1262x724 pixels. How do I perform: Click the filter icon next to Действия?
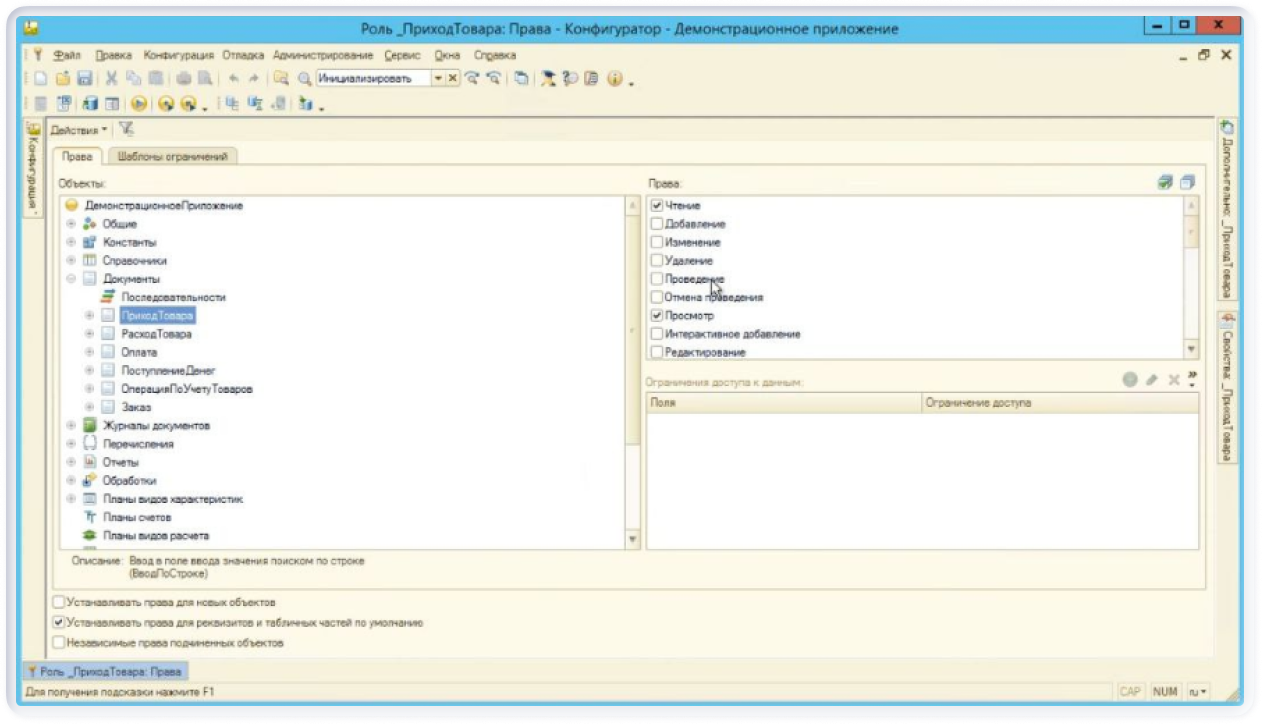[126, 129]
